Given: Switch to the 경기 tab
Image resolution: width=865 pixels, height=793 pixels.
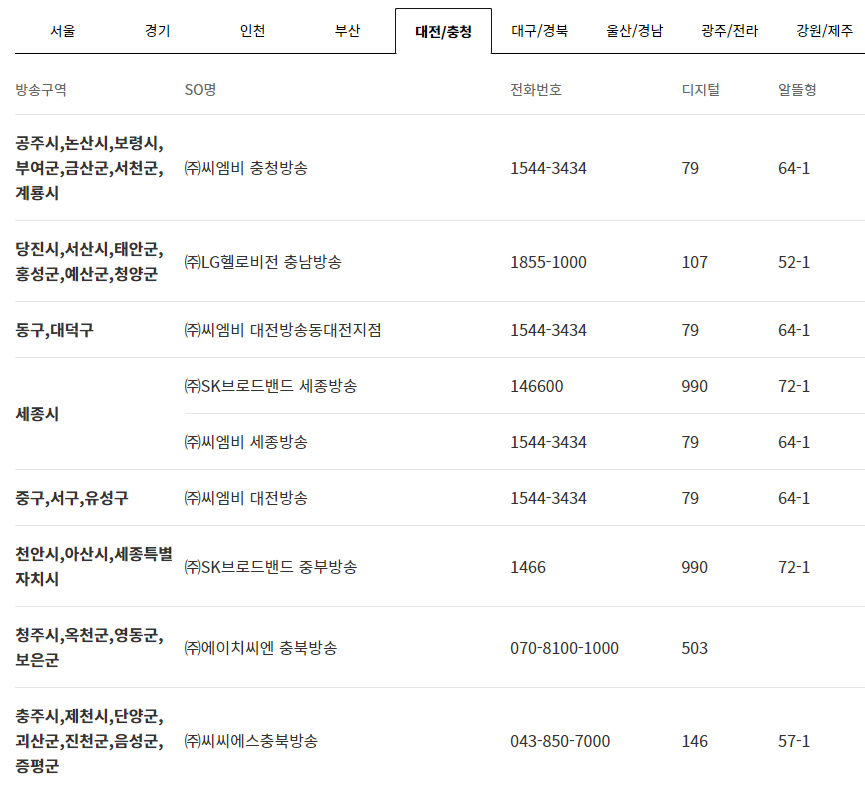Looking at the screenshot, I should pyautogui.click(x=157, y=31).
